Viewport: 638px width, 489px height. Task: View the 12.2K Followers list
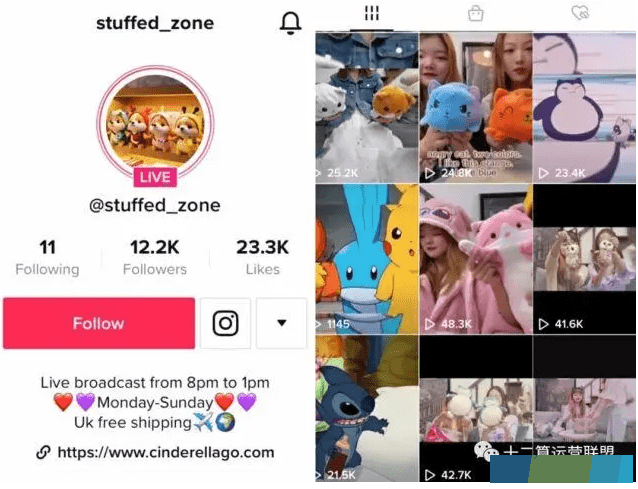tap(155, 258)
